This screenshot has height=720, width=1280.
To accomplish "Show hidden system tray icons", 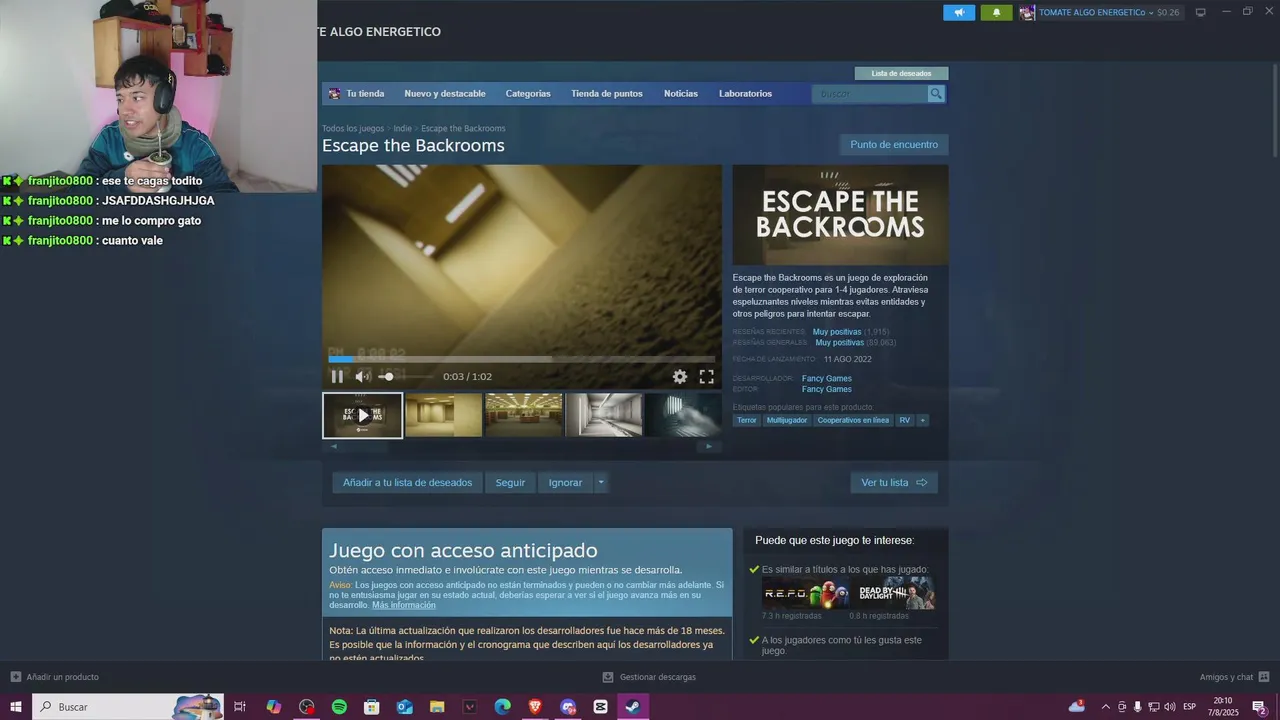I will 1105,707.
